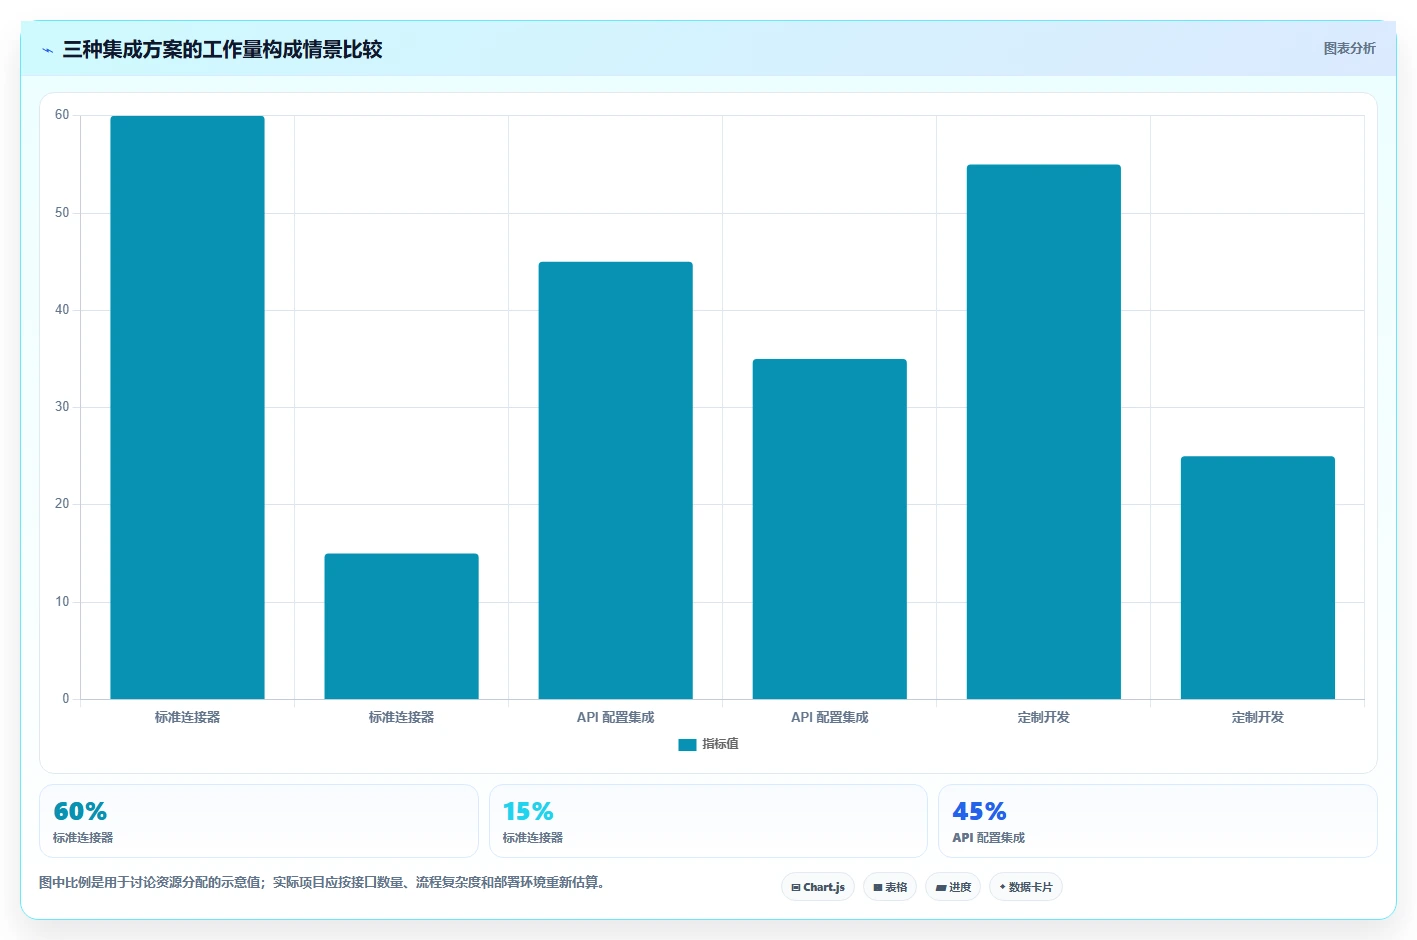Click the shortest bar at value 15
This screenshot has height=940, width=1417.
[x=401, y=626]
